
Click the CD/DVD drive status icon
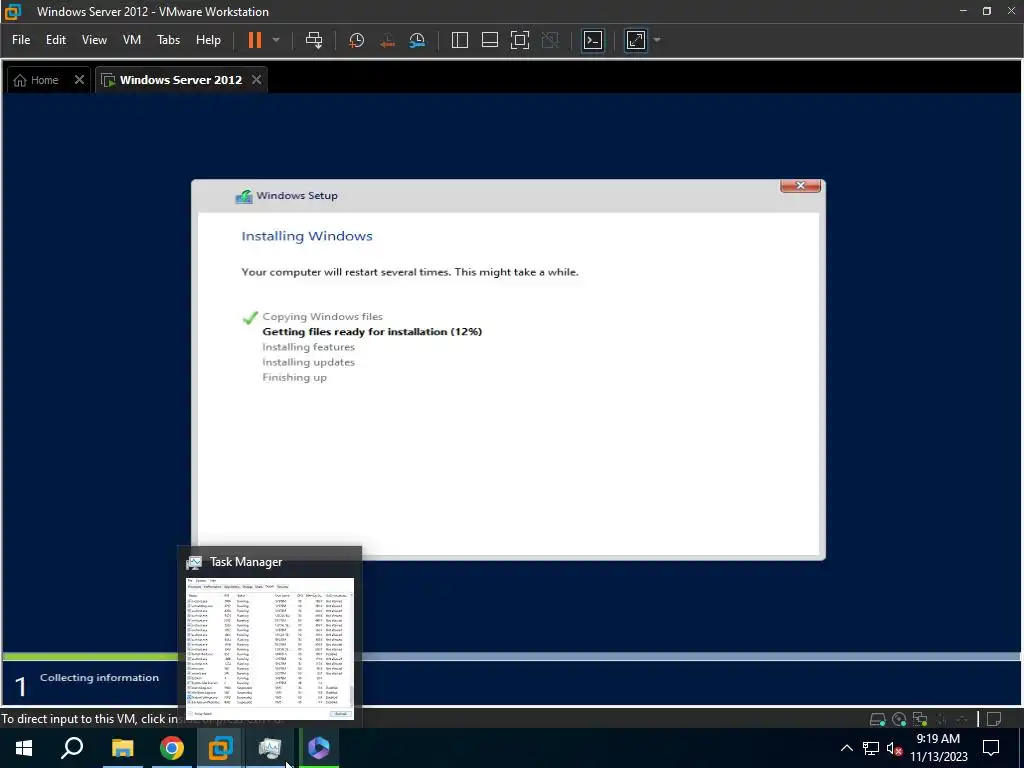899,719
